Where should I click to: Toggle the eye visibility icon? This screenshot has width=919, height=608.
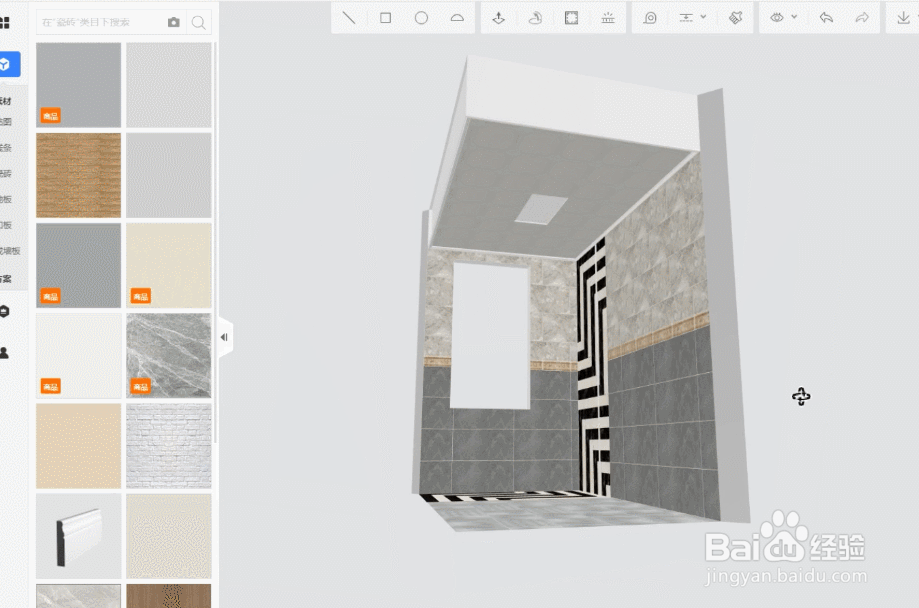point(777,18)
